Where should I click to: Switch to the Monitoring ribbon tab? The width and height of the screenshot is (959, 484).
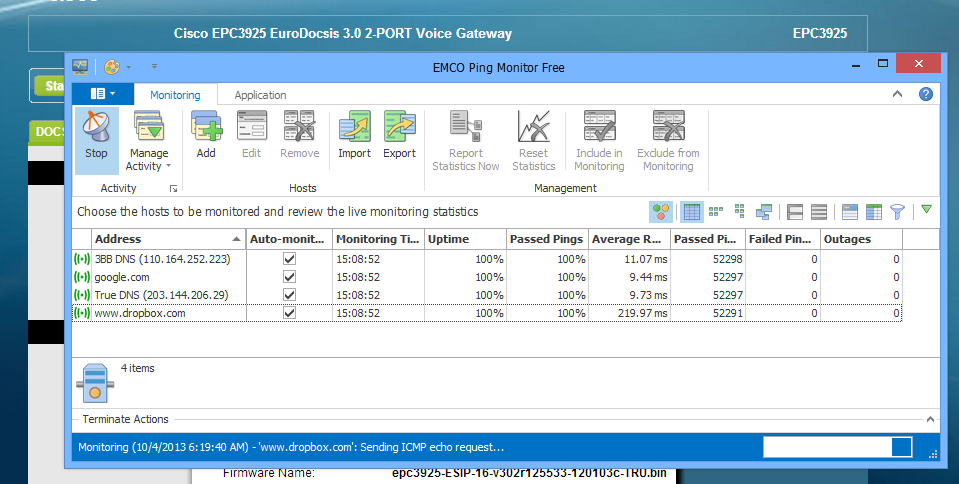click(175, 95)
